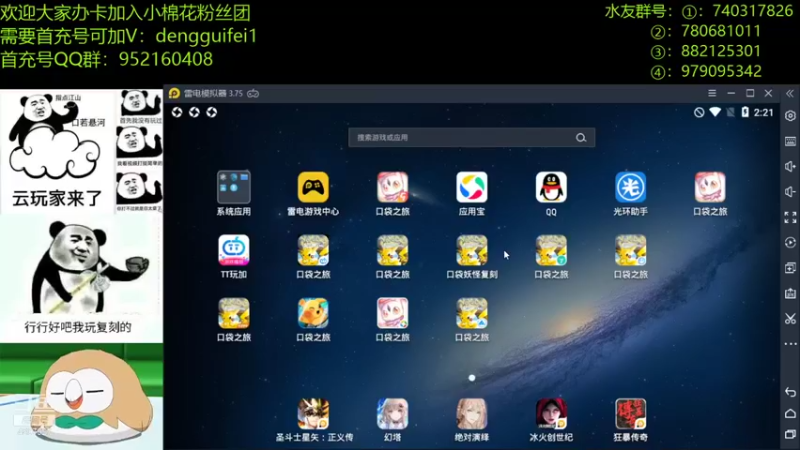
Task: Open 口袋之旅 with blue triangle badge
Action: click(471, 313)
